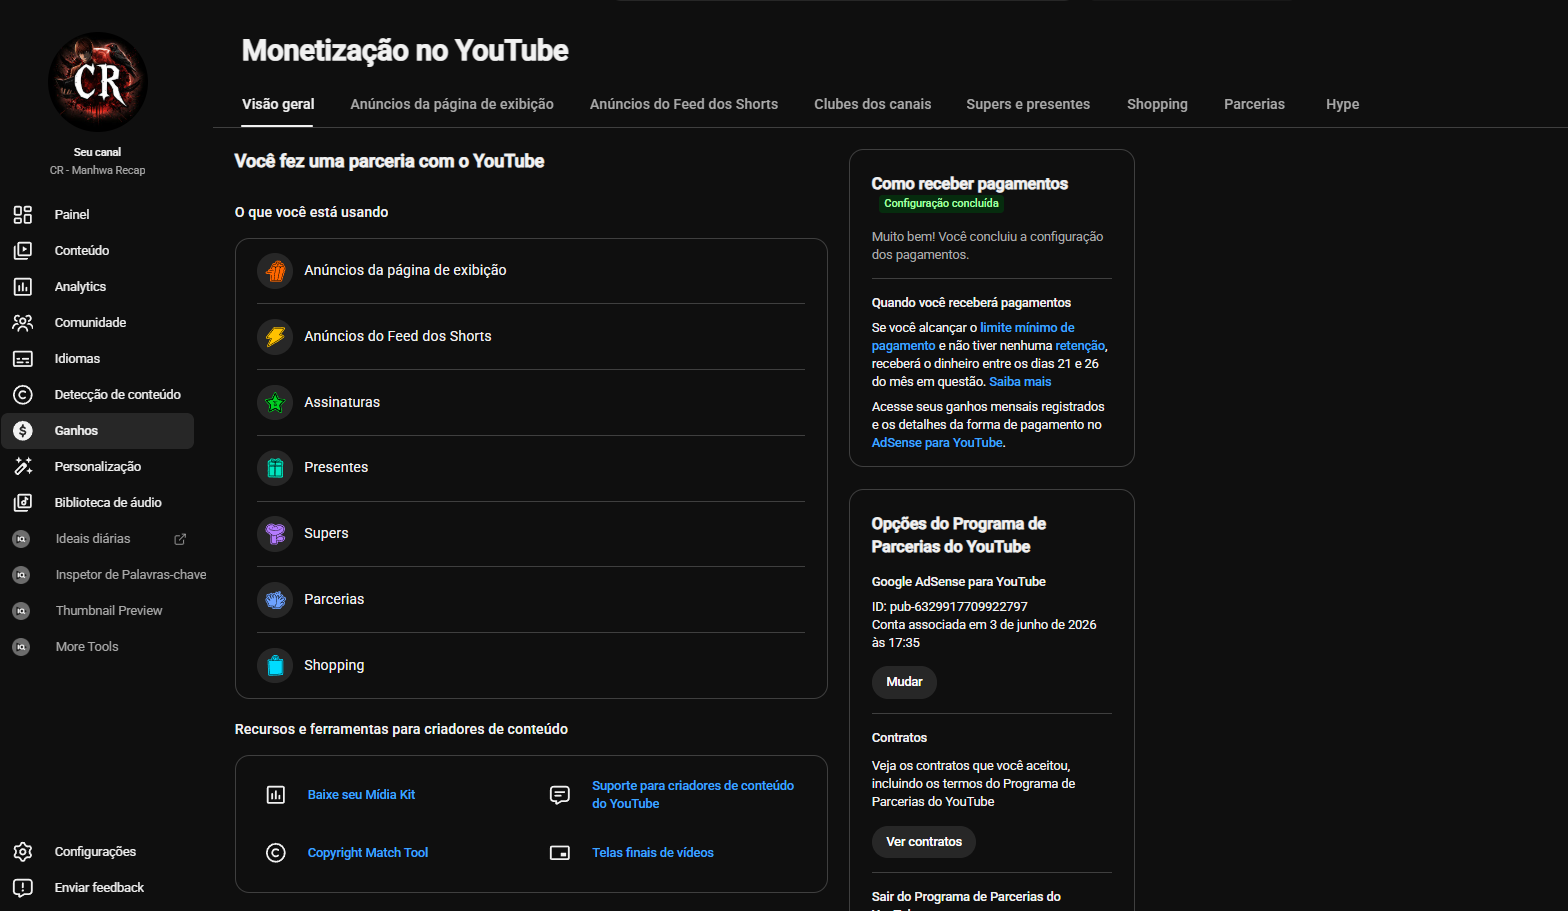Open More Tools in the sidebar
The width and height of the screenshot is (1568, 911).
pos(87,647)
